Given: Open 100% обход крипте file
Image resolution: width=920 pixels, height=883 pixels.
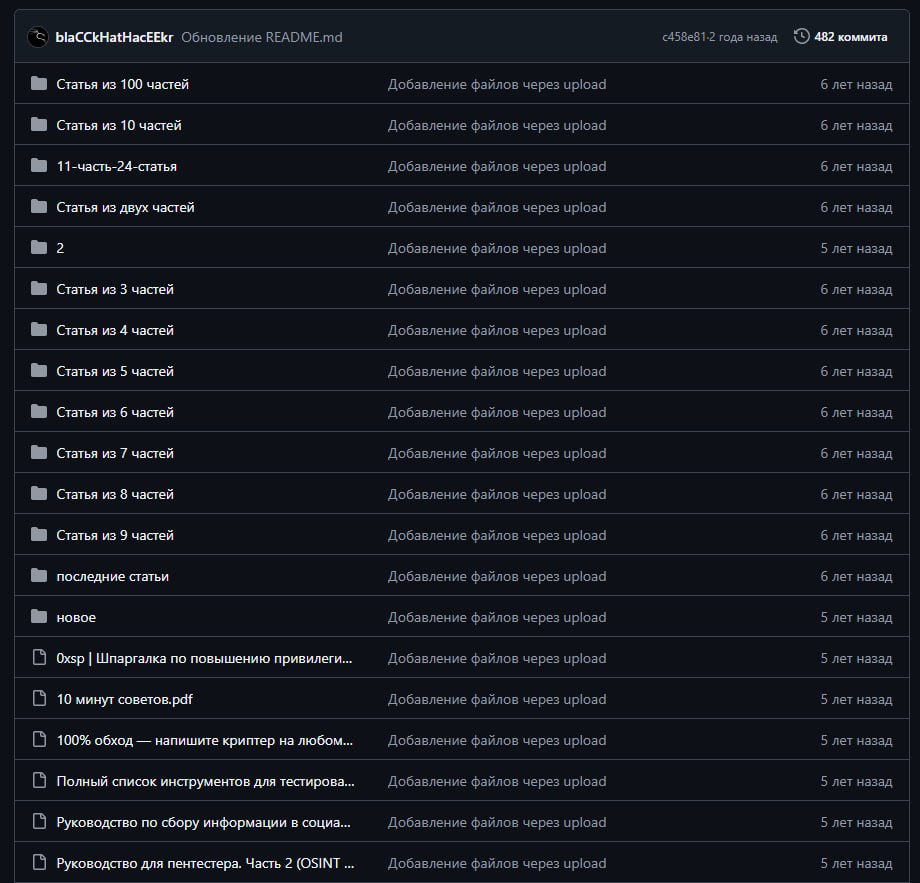Looking at the screenshot, I should coord(205,740).
